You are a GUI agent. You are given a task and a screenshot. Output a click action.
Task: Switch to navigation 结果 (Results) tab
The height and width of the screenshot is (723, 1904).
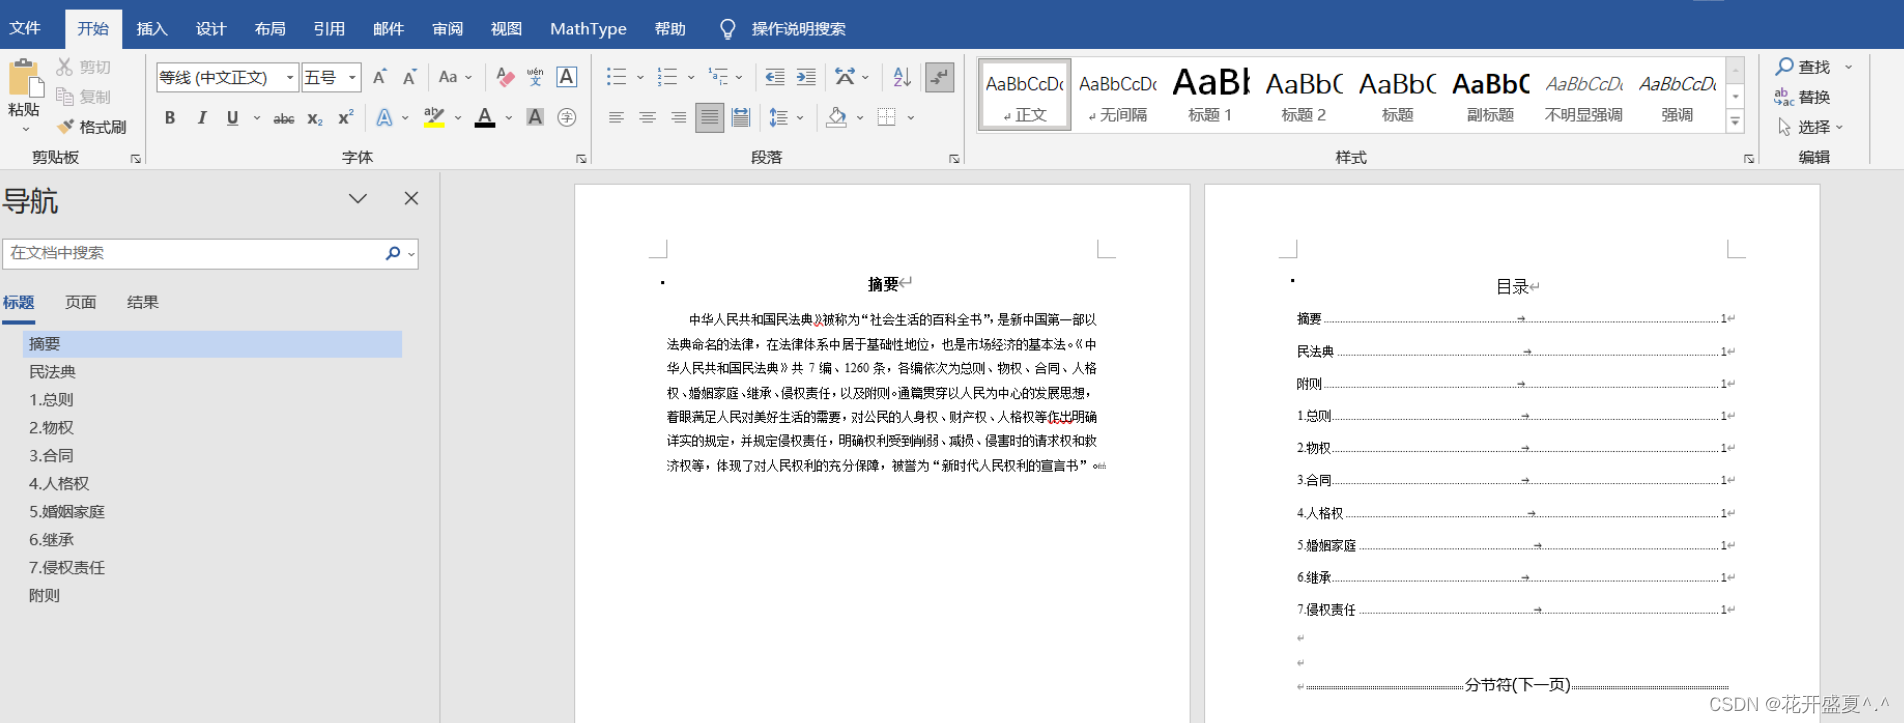pyautogui.click(x=143, y=302)
